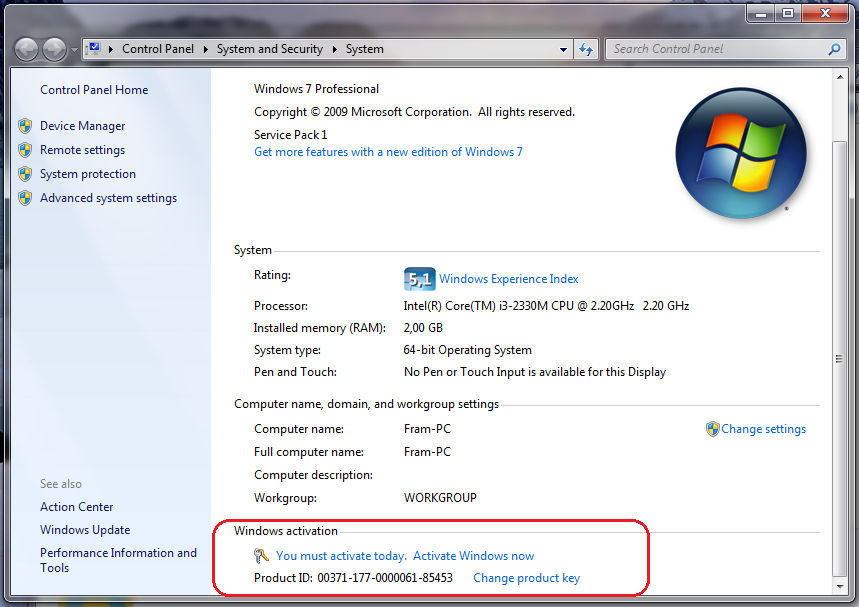Expand arrow after System and Security breadcrumb
The image size is (859, 607).
334,49
